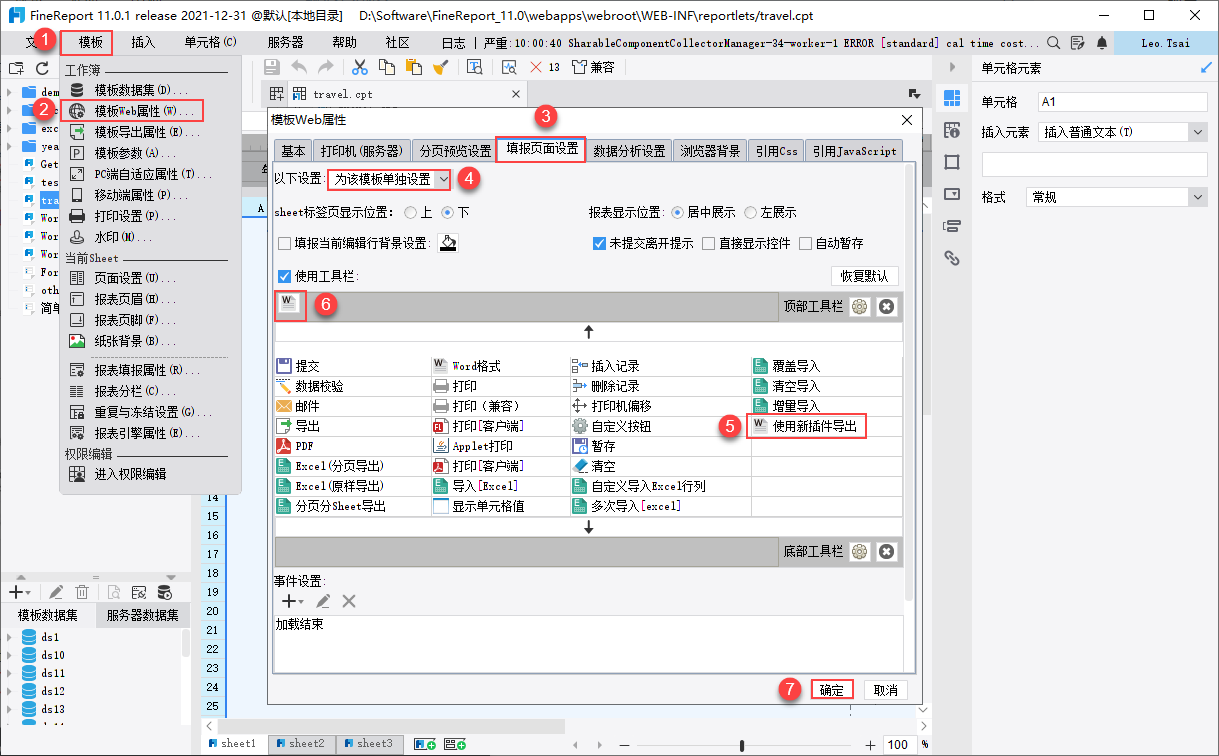This screenshot has width=1219, height=756.
Task: Click the Paste clipboard icon in the toolbar
Action: coord(413,67)
